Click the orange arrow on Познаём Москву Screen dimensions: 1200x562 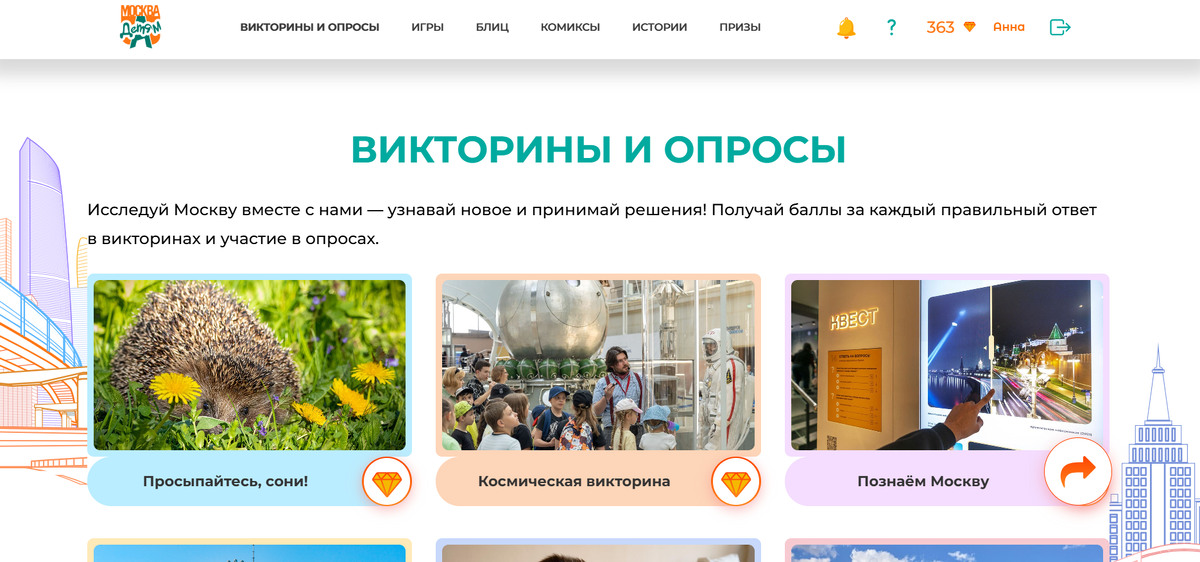tap(1078, 471)
